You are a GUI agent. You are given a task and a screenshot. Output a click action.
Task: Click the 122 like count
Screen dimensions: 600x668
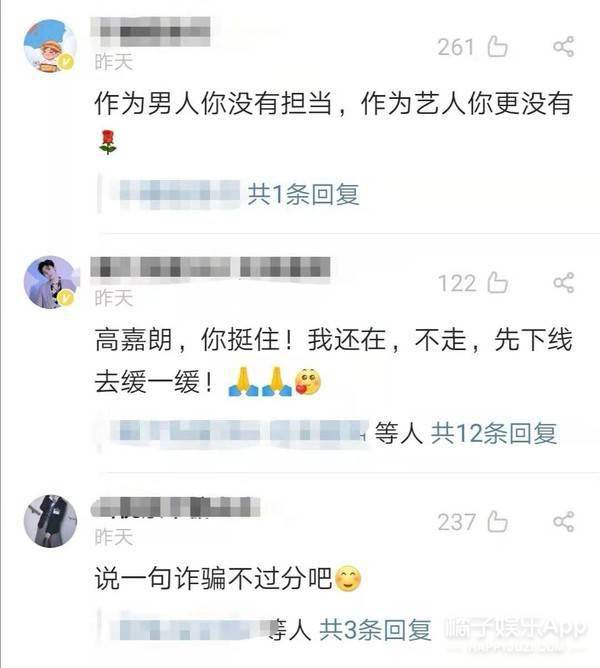[457, 283]
